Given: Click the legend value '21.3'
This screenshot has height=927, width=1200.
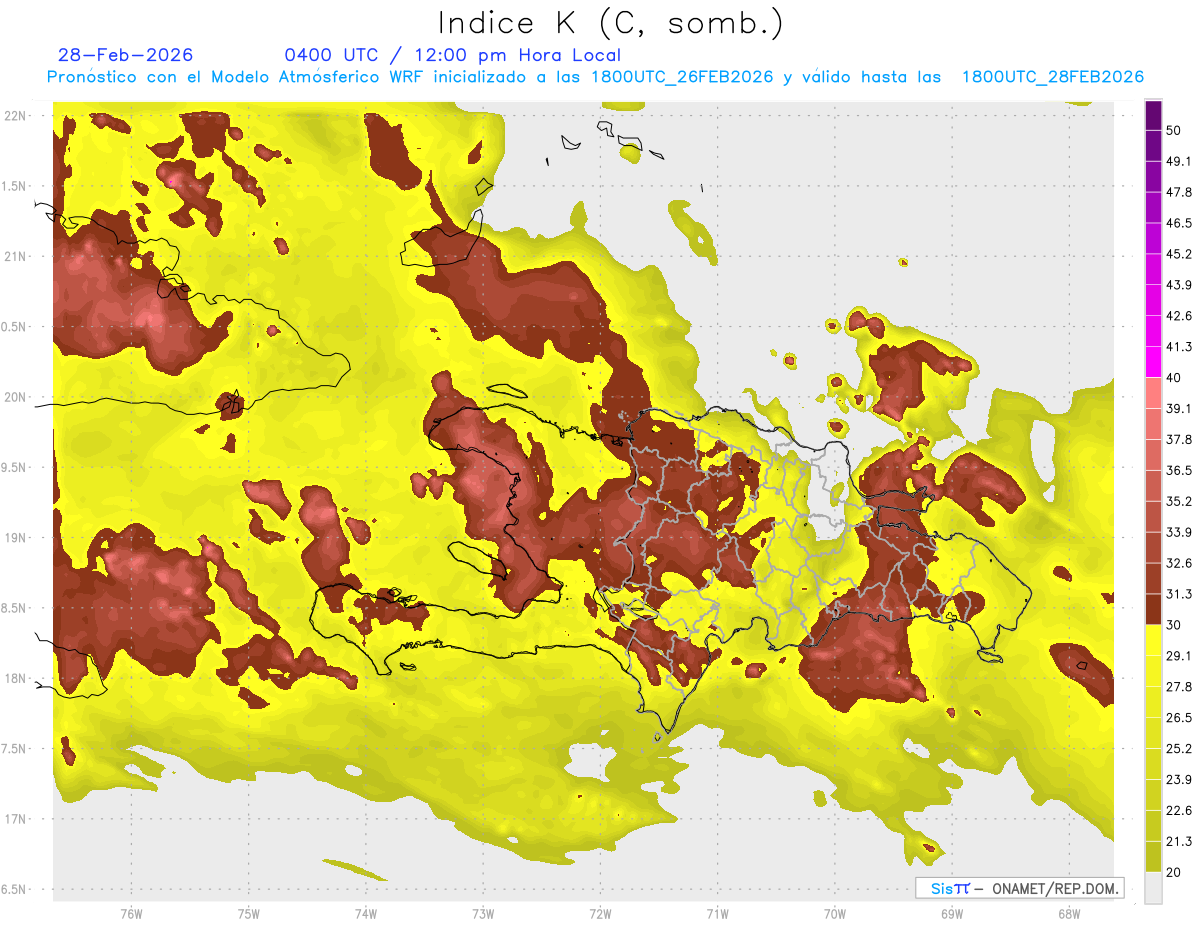Looking at the screenshot, I should pos(1179,841).
